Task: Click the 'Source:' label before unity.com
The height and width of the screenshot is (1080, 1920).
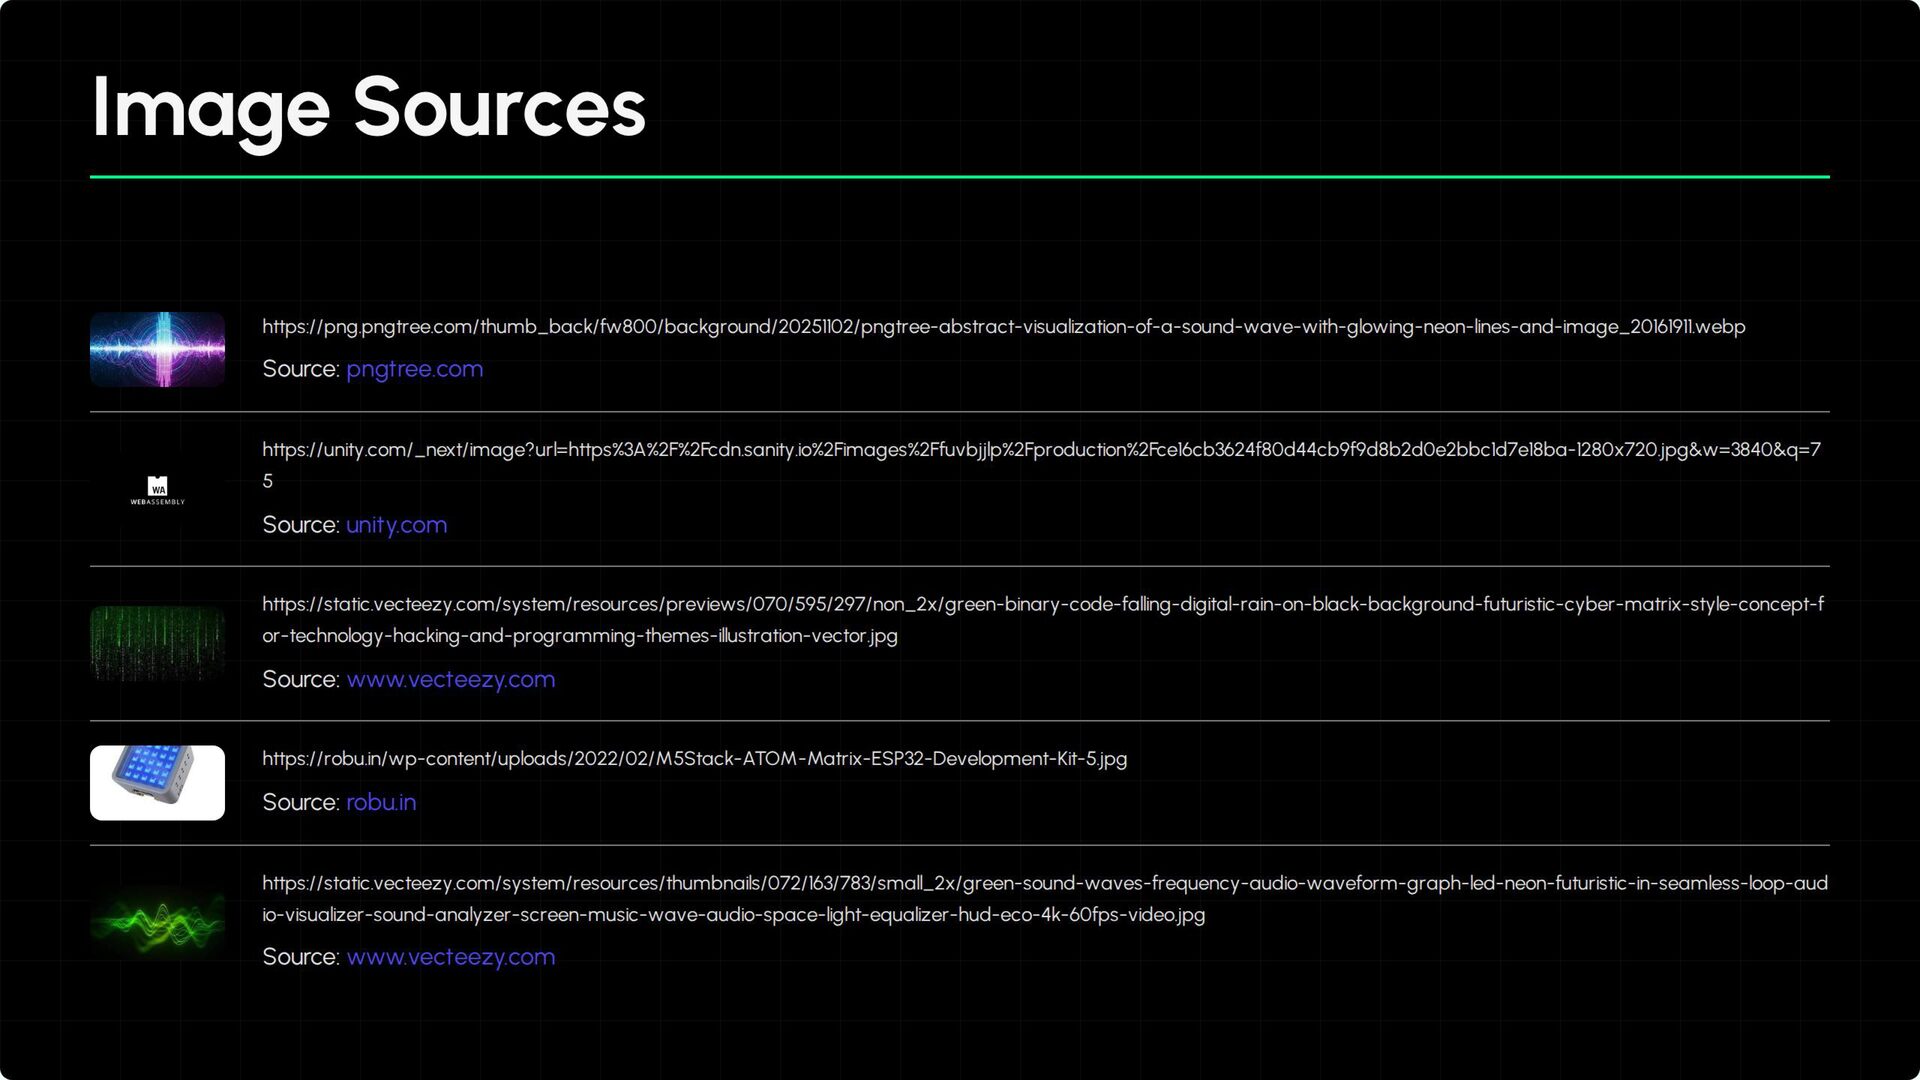Action: (x=300, y=525)
